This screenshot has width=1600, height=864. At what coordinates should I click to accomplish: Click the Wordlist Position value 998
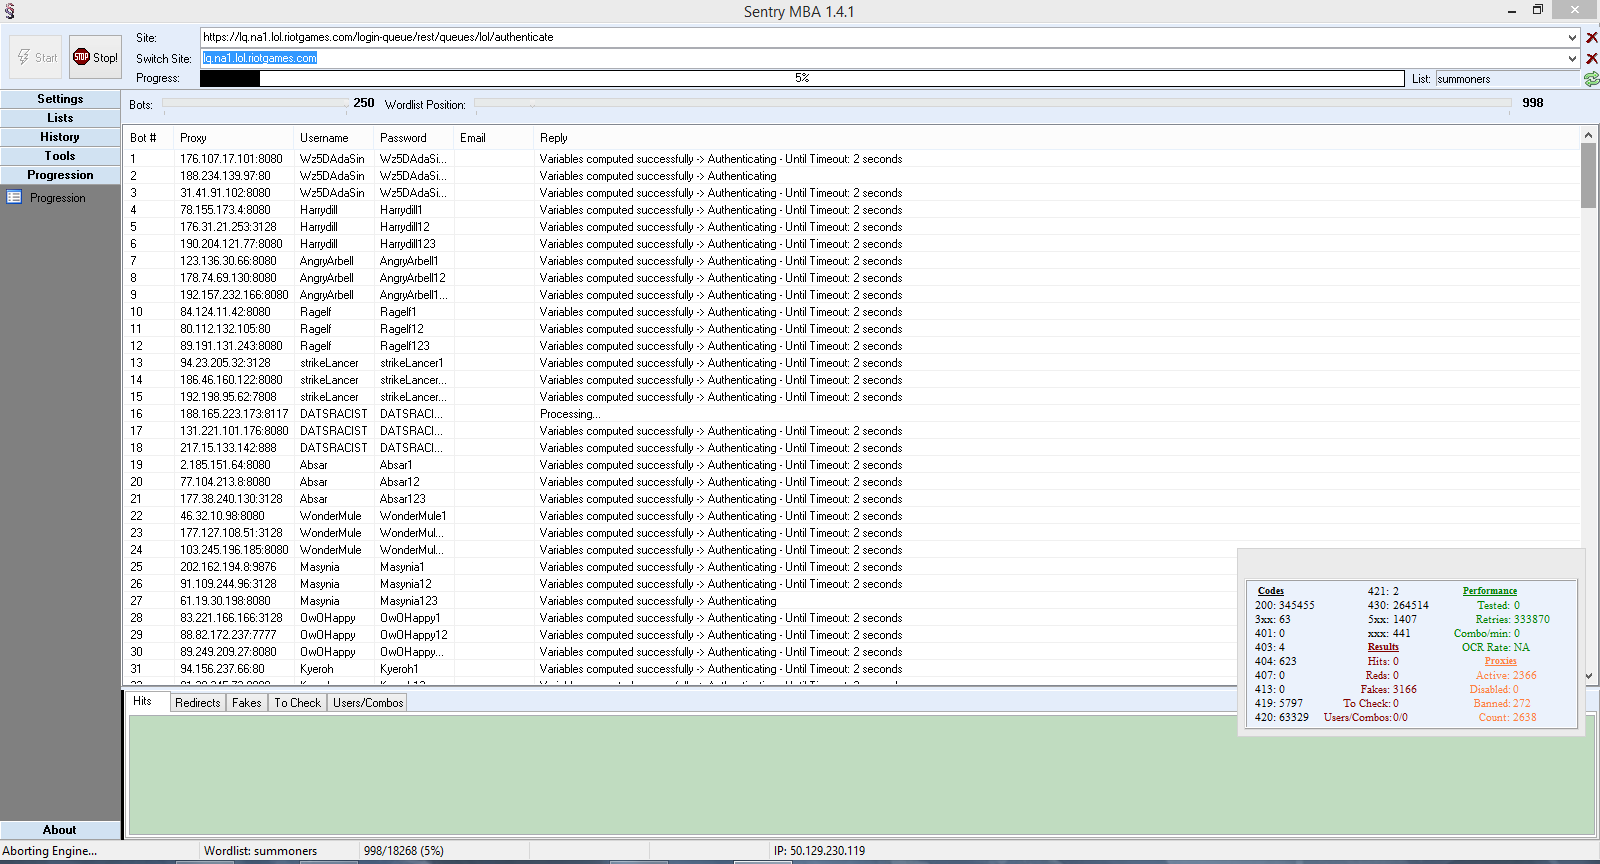pyautogui.click(x=1533, y=103)
